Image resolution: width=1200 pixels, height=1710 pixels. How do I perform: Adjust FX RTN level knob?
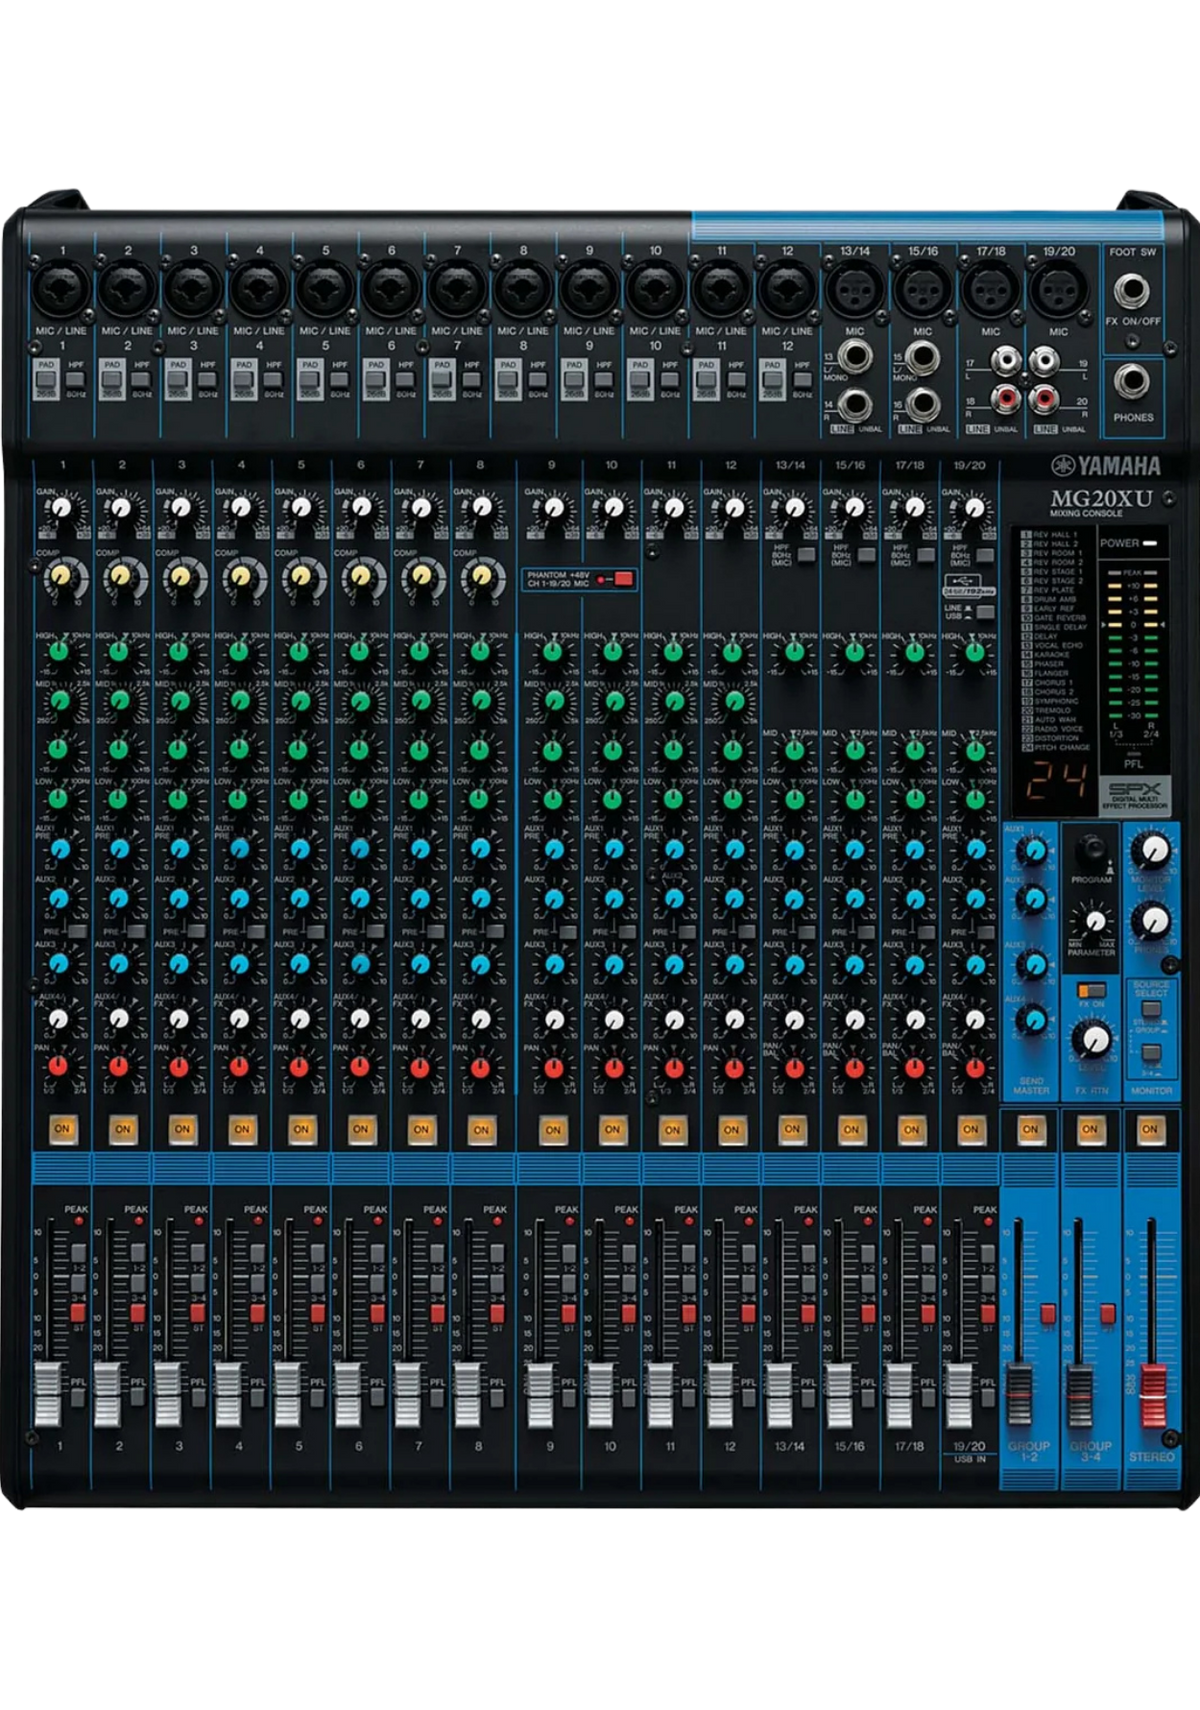point(1091,1039)
